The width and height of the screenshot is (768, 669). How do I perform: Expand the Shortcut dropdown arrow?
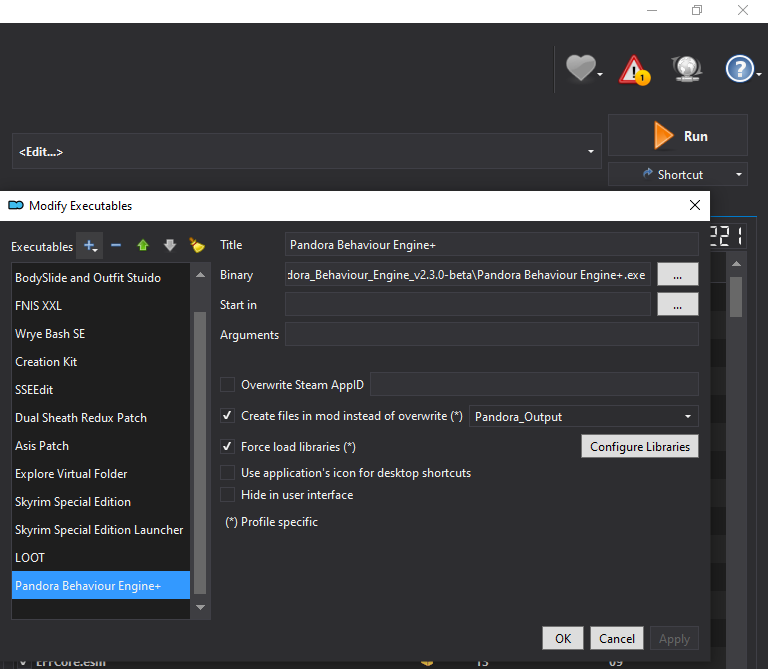(739, 174)
